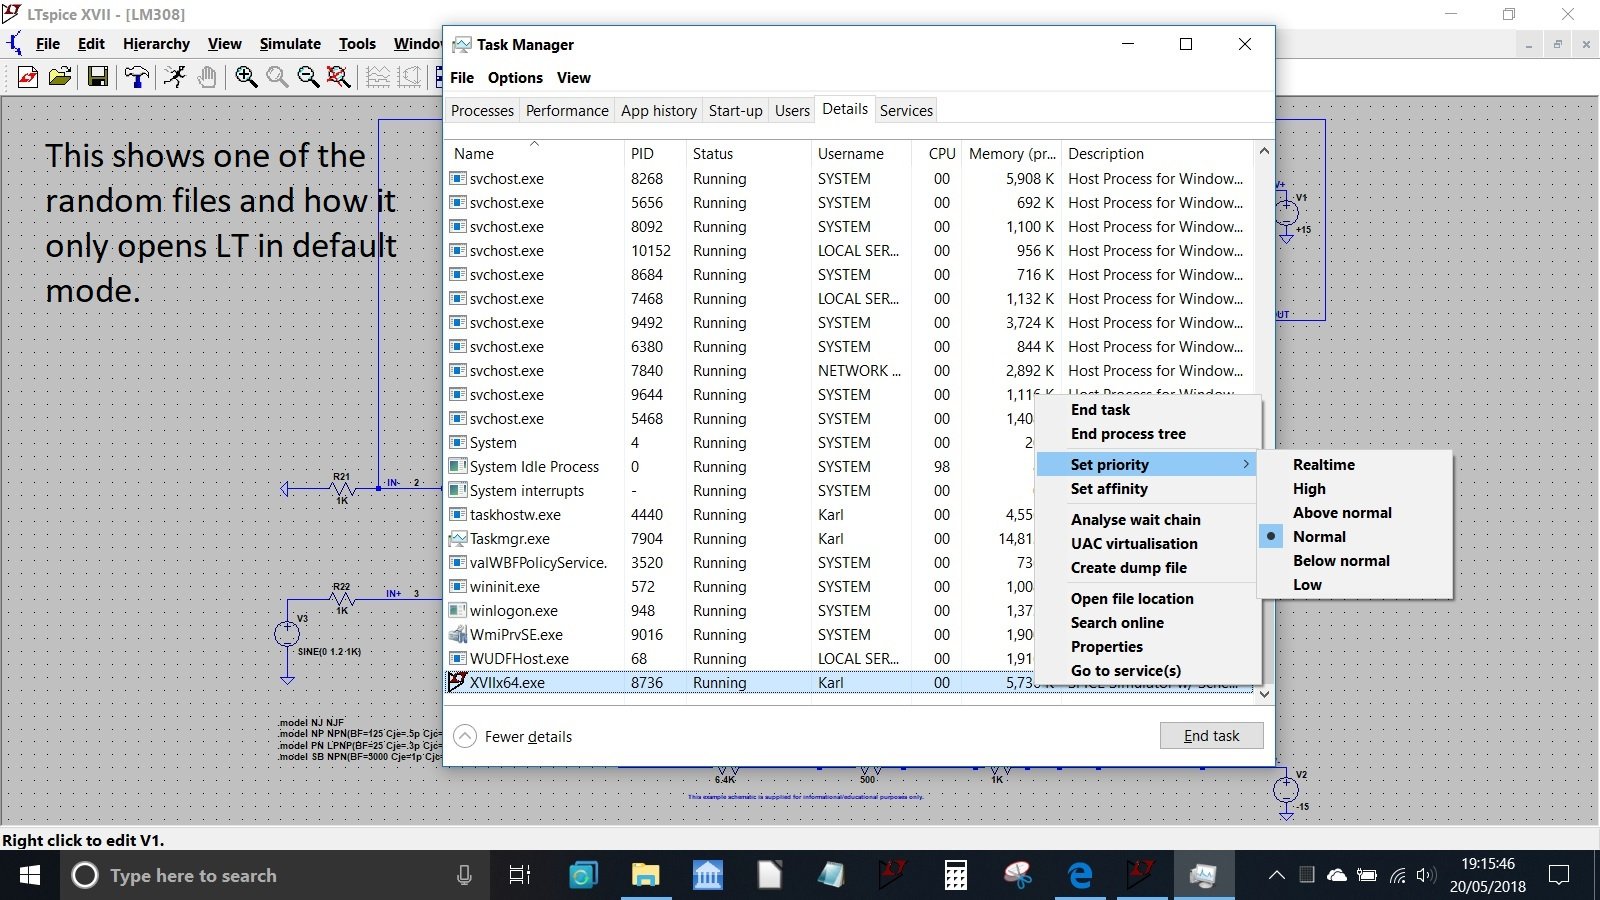Image resolution: width=1600 pixels, height=900 pixels.
Task: Collapse view with Fewer details chevron
Action: pyautogui.click(x=465, y=736)
